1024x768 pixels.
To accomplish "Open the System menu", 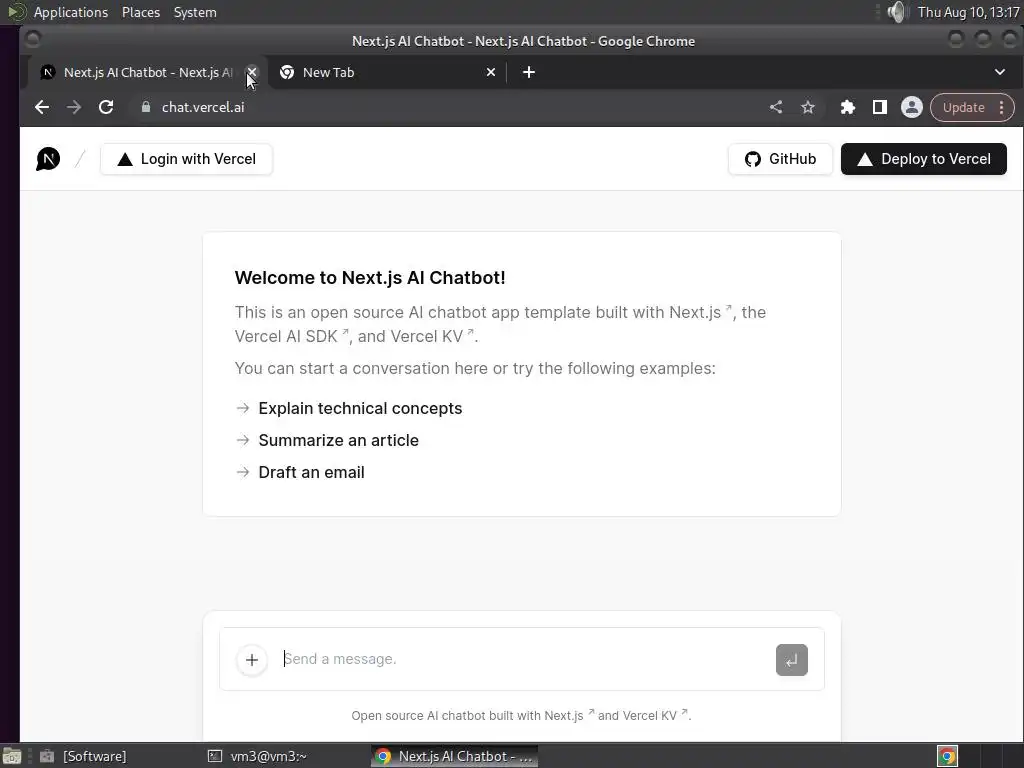I will (x=195, y=12).
